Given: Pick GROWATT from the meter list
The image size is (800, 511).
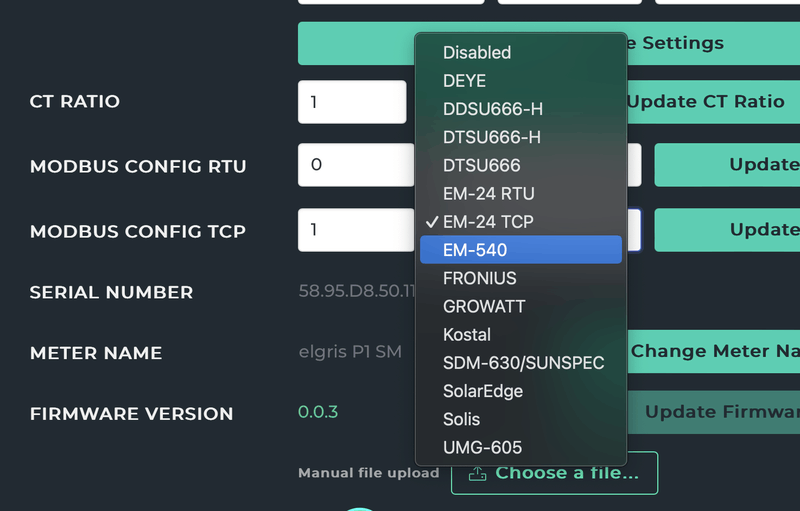Looking at the screenshot, I should (x=483, y=306).
